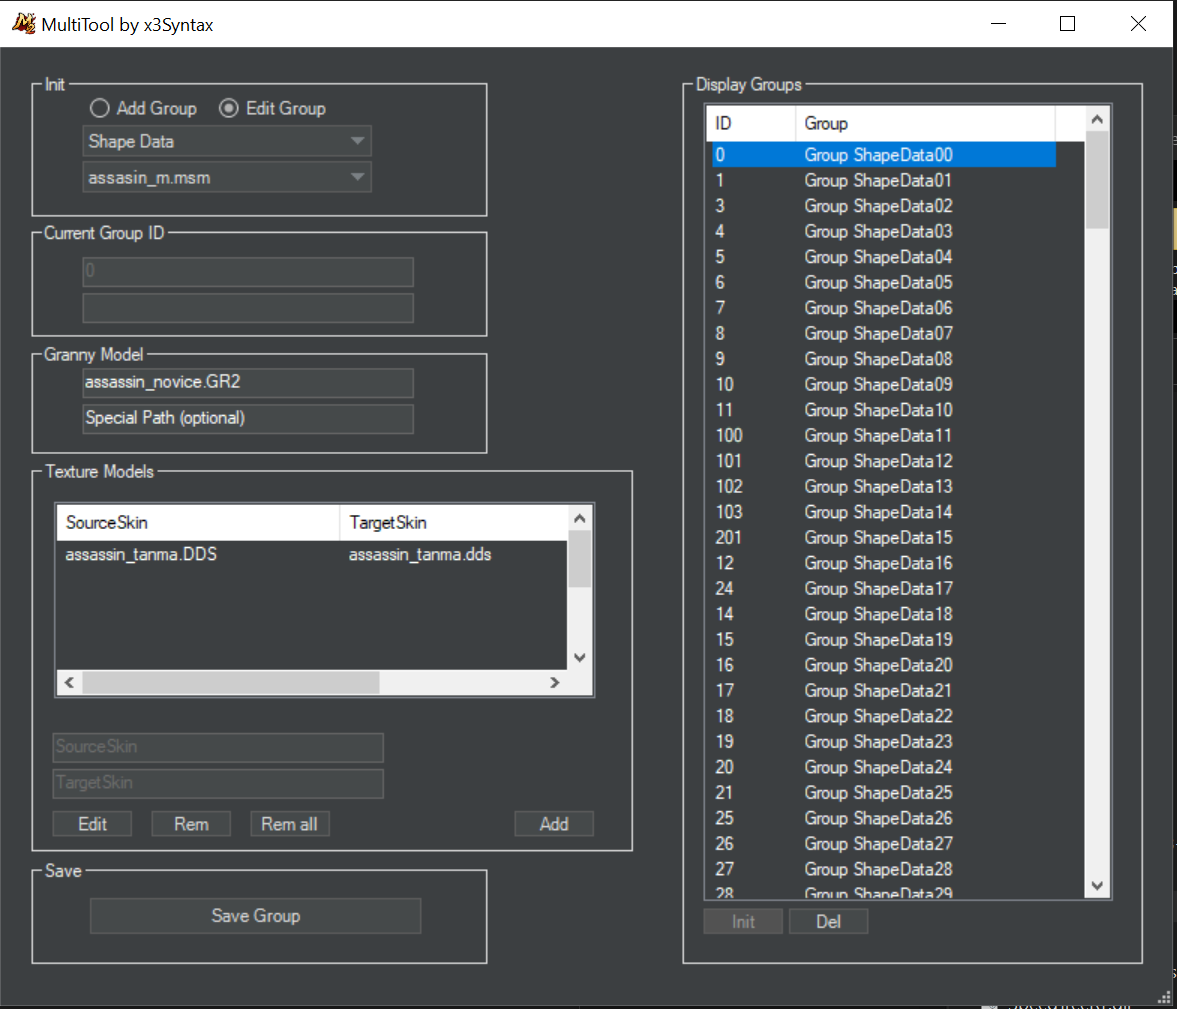Delete selected group with Del button
Viewport: 1177px width, 1009px height.
coord(827,922)
